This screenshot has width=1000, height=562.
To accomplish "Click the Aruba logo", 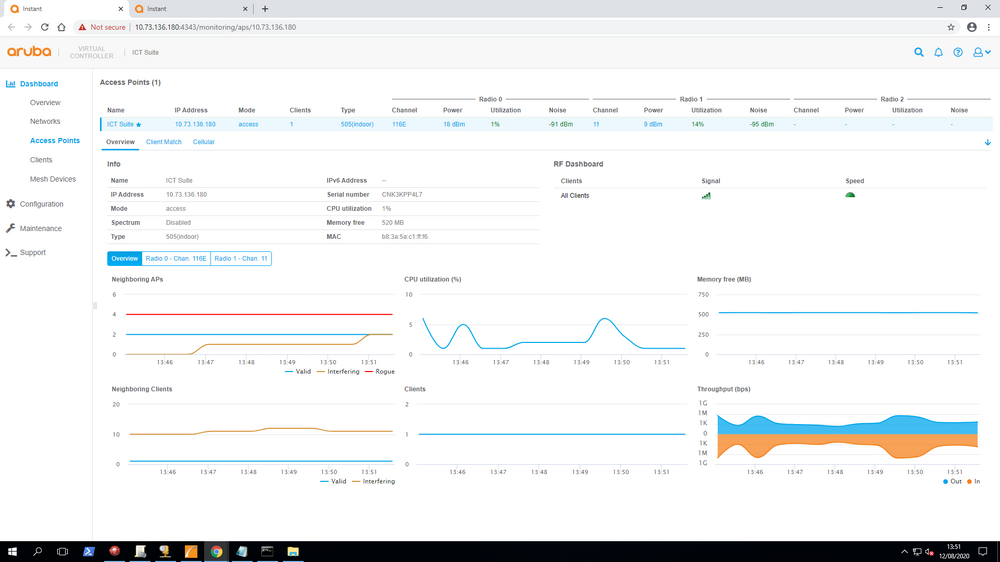I will tap(29, 52).
